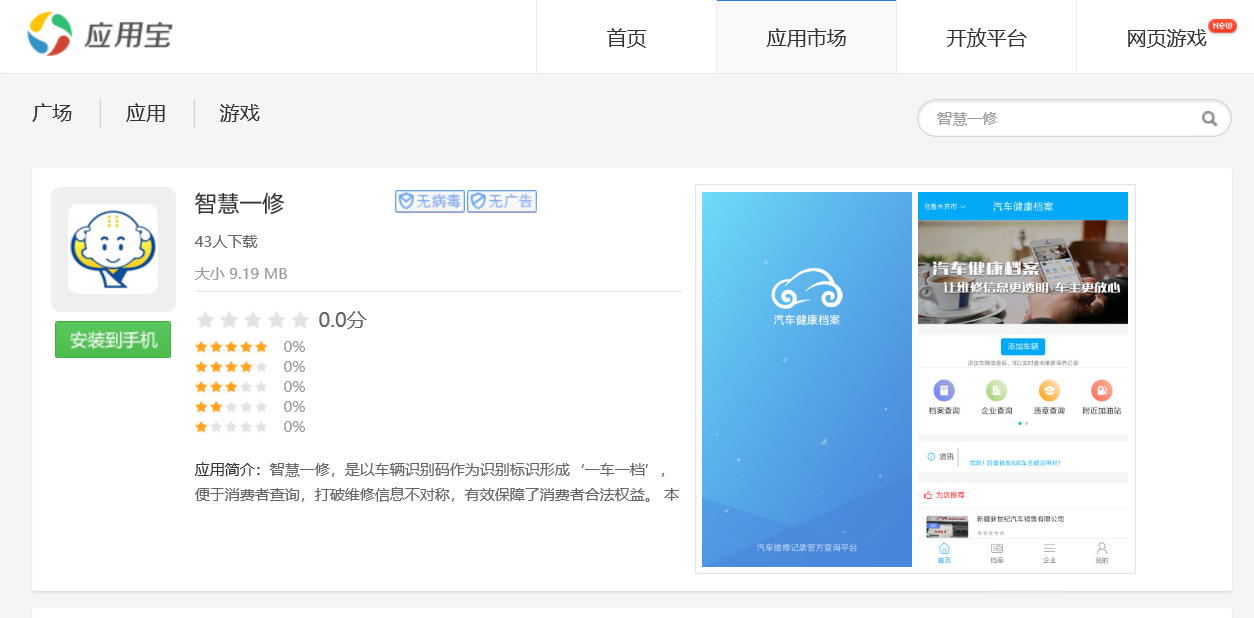Click the 我的 bottom icon in screenshot
This screenshot has width=1254, height=618.
coord(1102,553)
